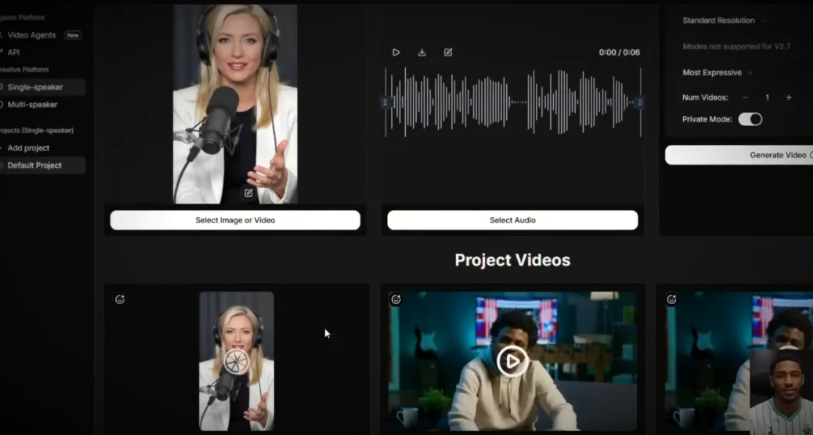
Task: Click the Select Image or Video button
Action: [235, 220]
